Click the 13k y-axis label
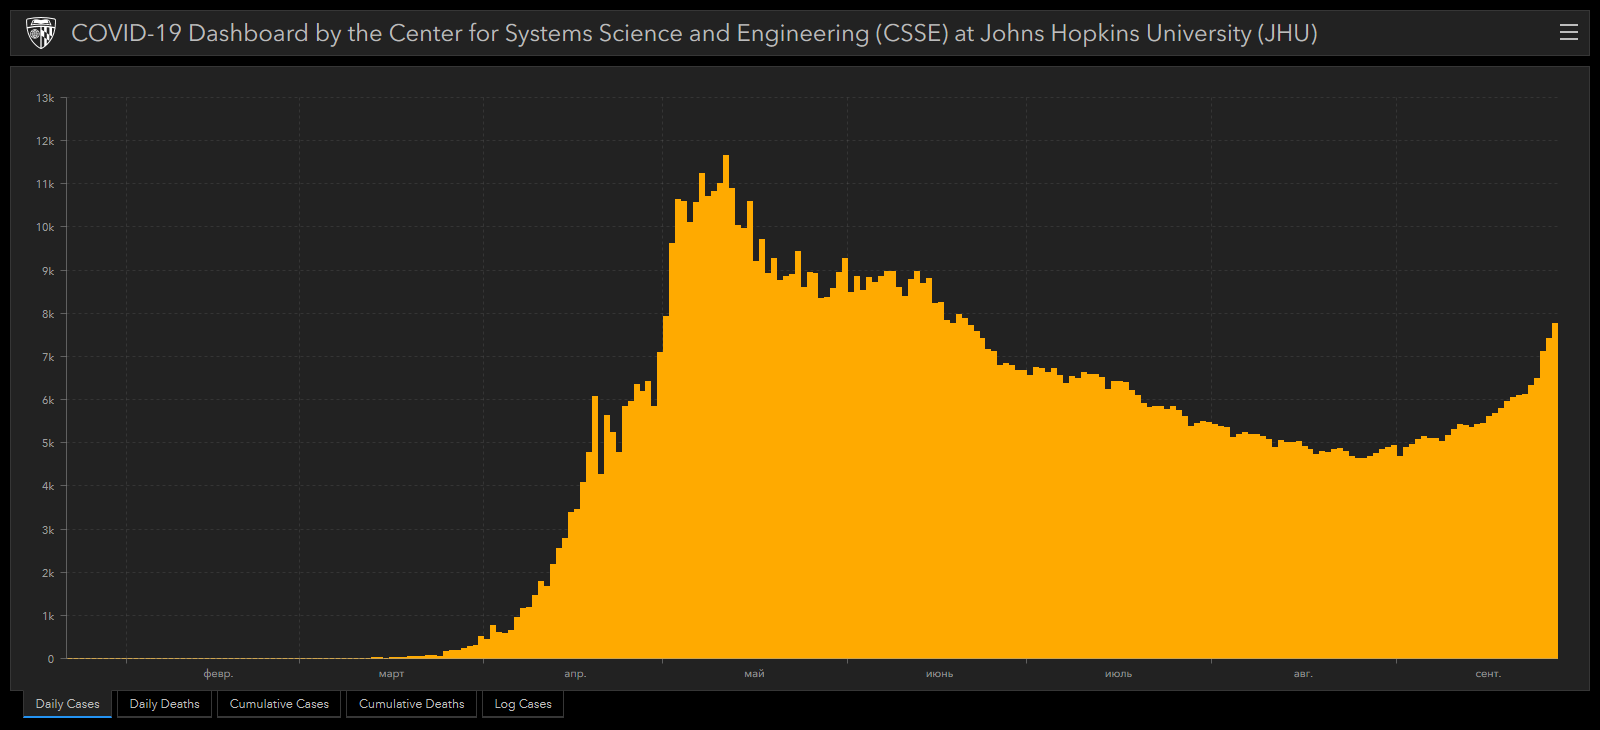Viewport: 1600px width, 730px height. click(x=45, y=98)
